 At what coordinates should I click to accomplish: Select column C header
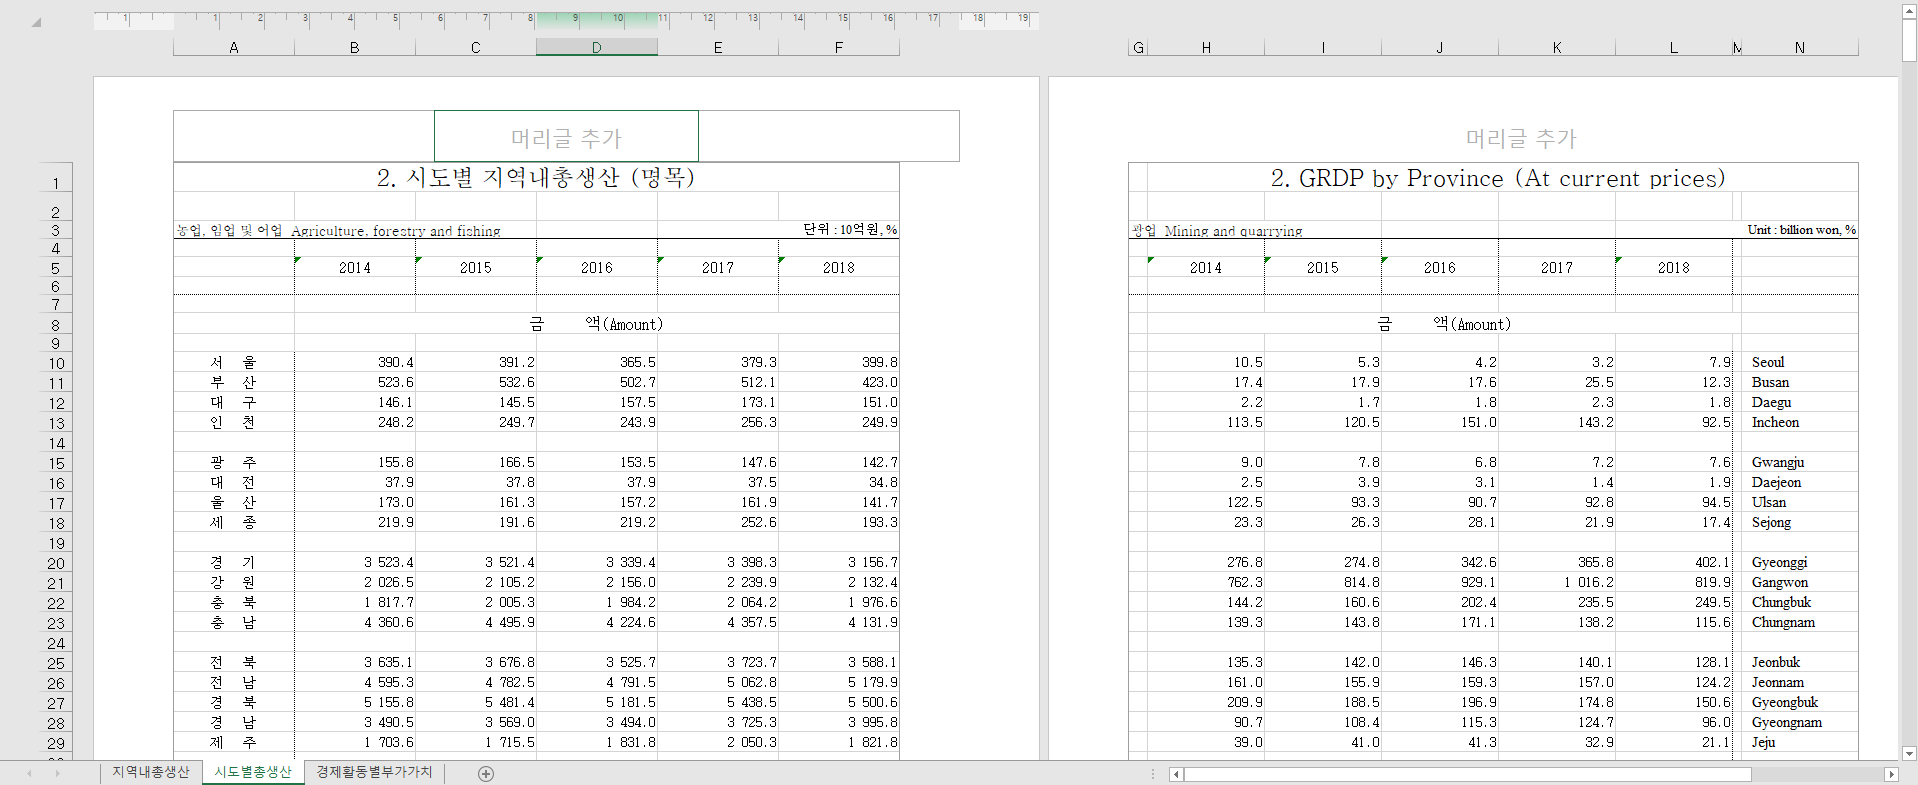point(476,47)
